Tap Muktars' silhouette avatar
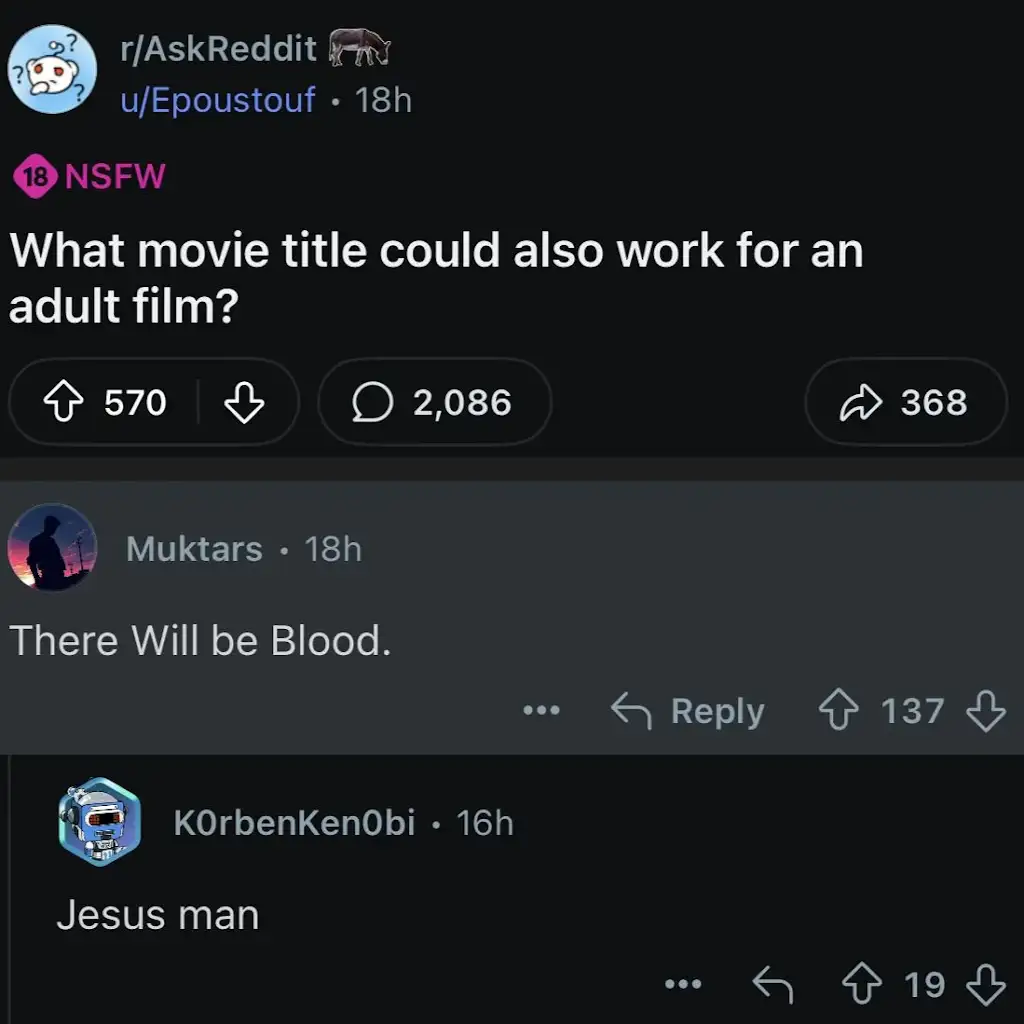1024x1024 pixels. coord(52,547)
